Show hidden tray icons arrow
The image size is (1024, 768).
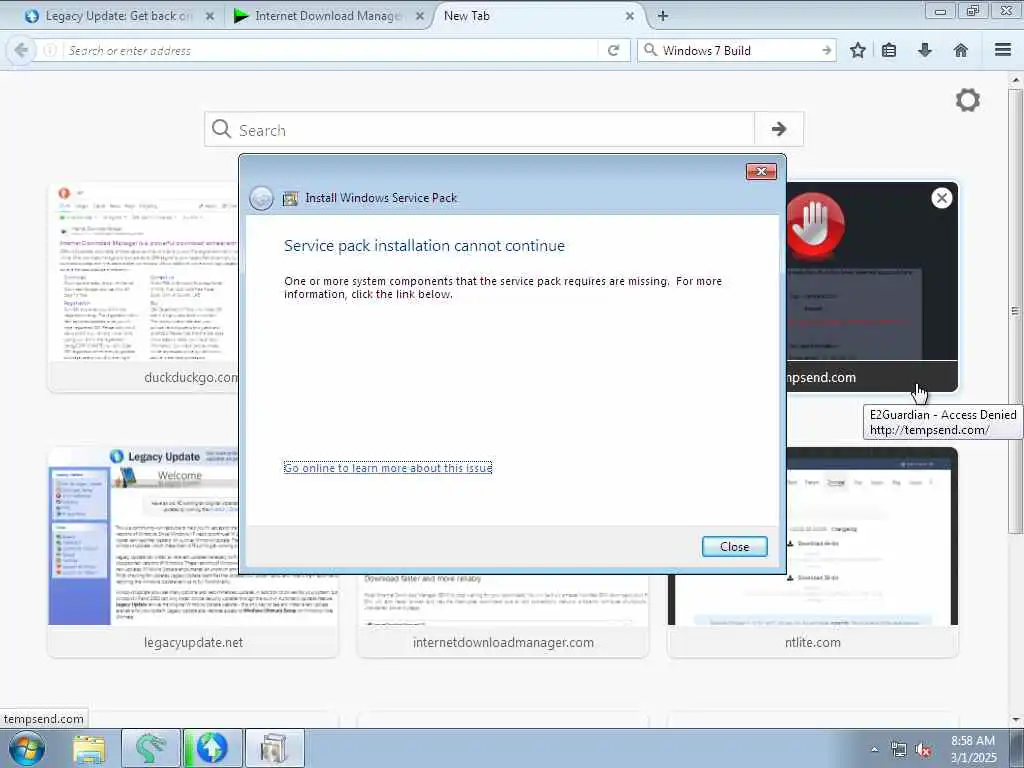[x=874, y=749]
